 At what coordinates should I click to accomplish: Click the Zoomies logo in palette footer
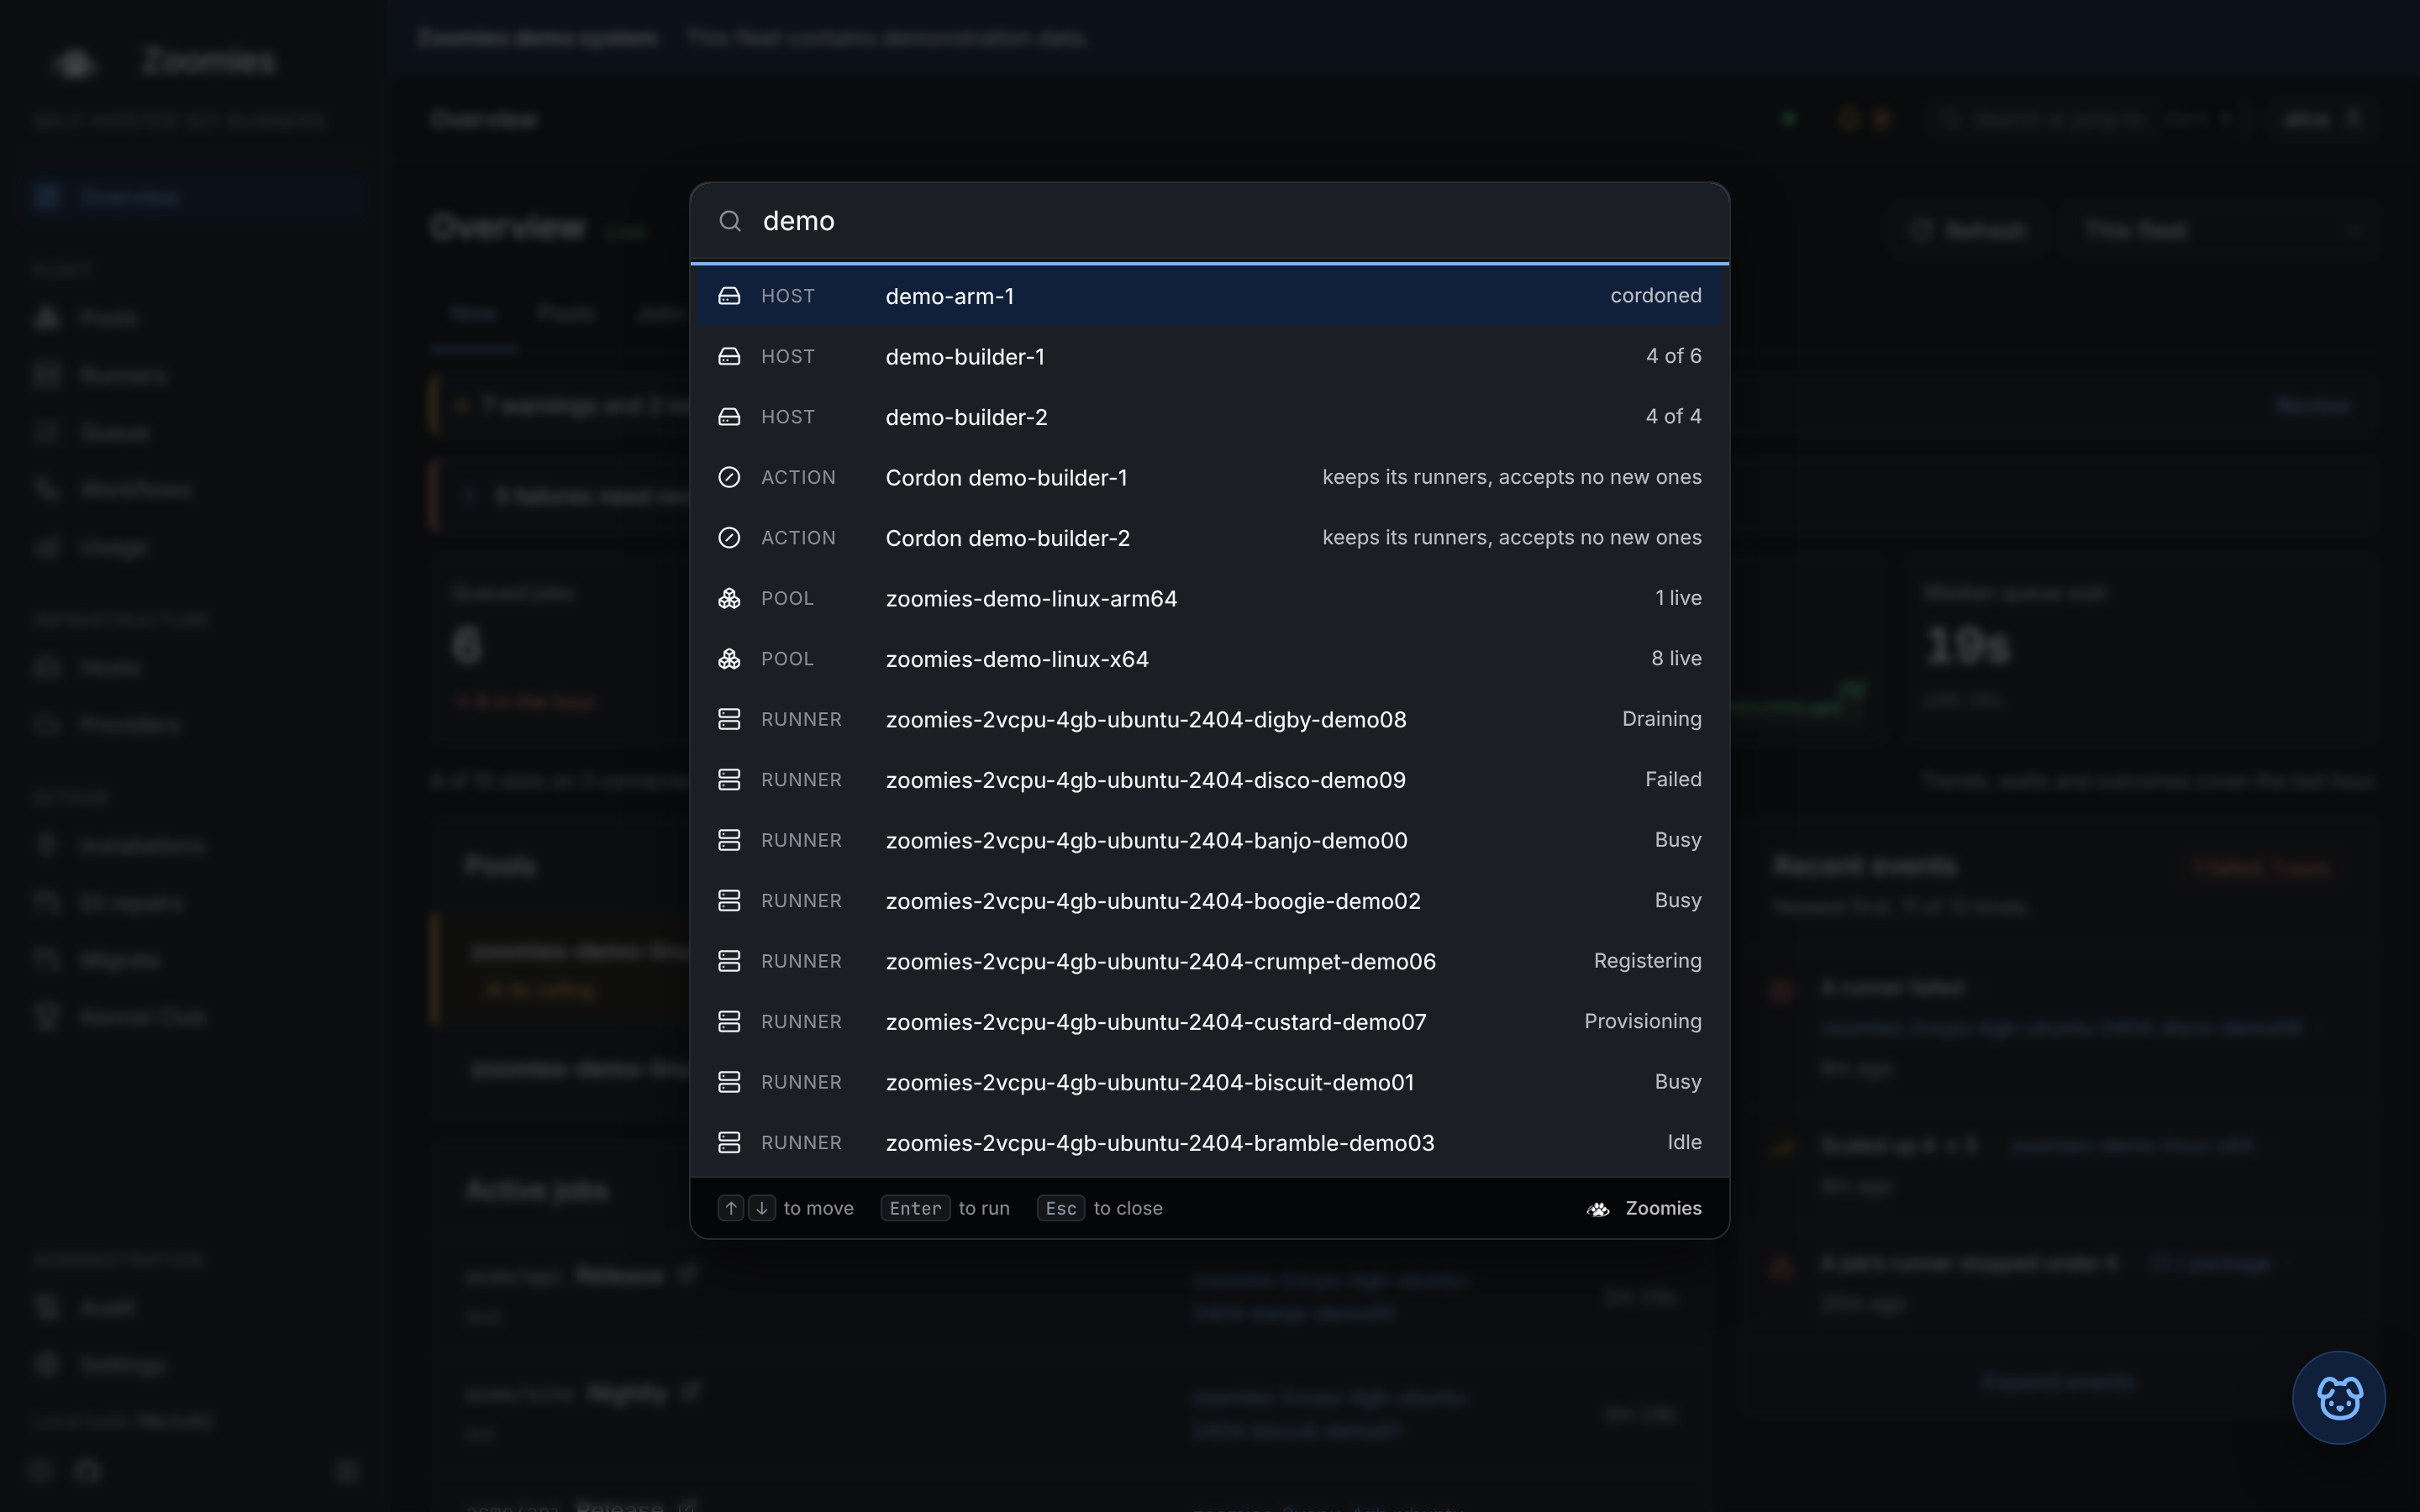point(1598,1209)
